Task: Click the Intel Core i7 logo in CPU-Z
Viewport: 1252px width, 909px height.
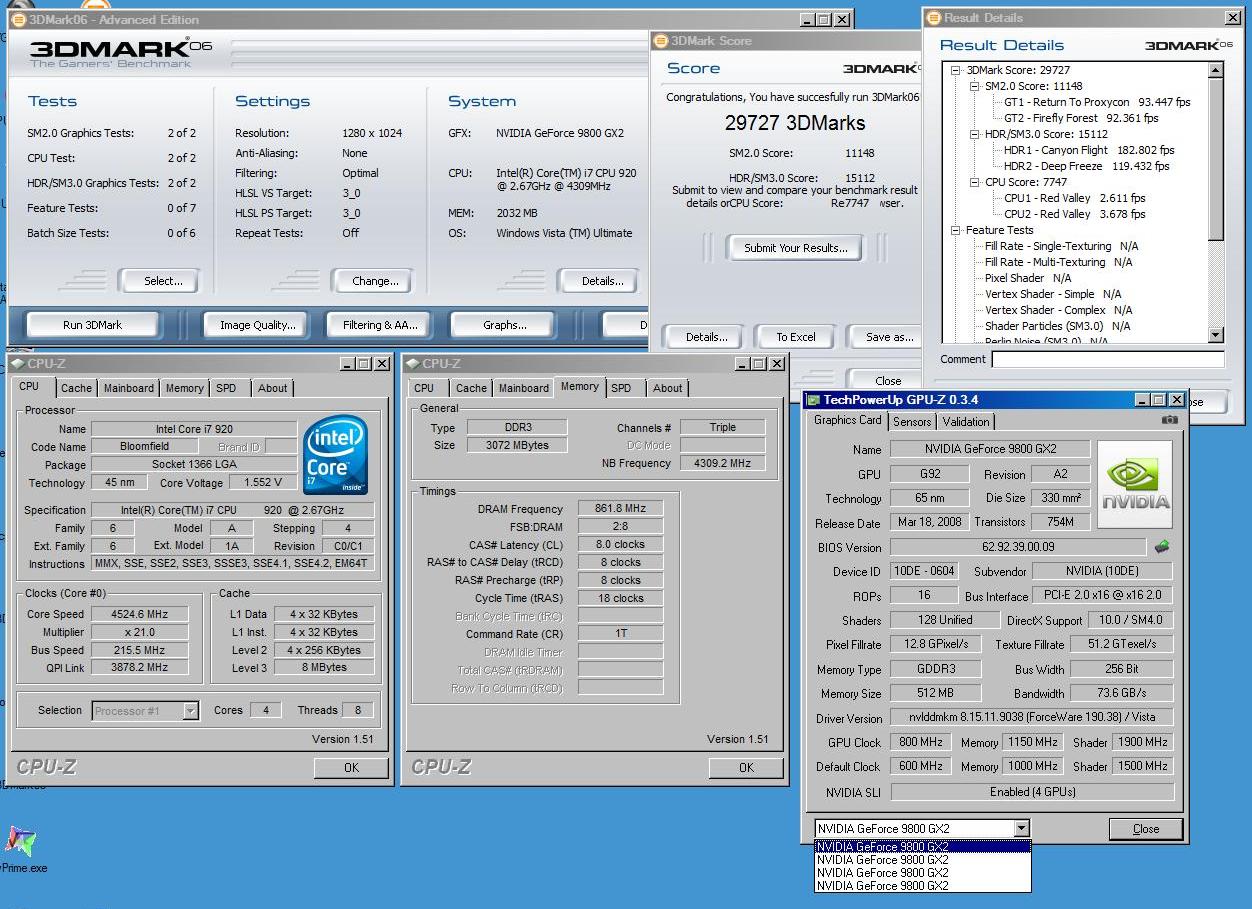Action: coord(335,455)
